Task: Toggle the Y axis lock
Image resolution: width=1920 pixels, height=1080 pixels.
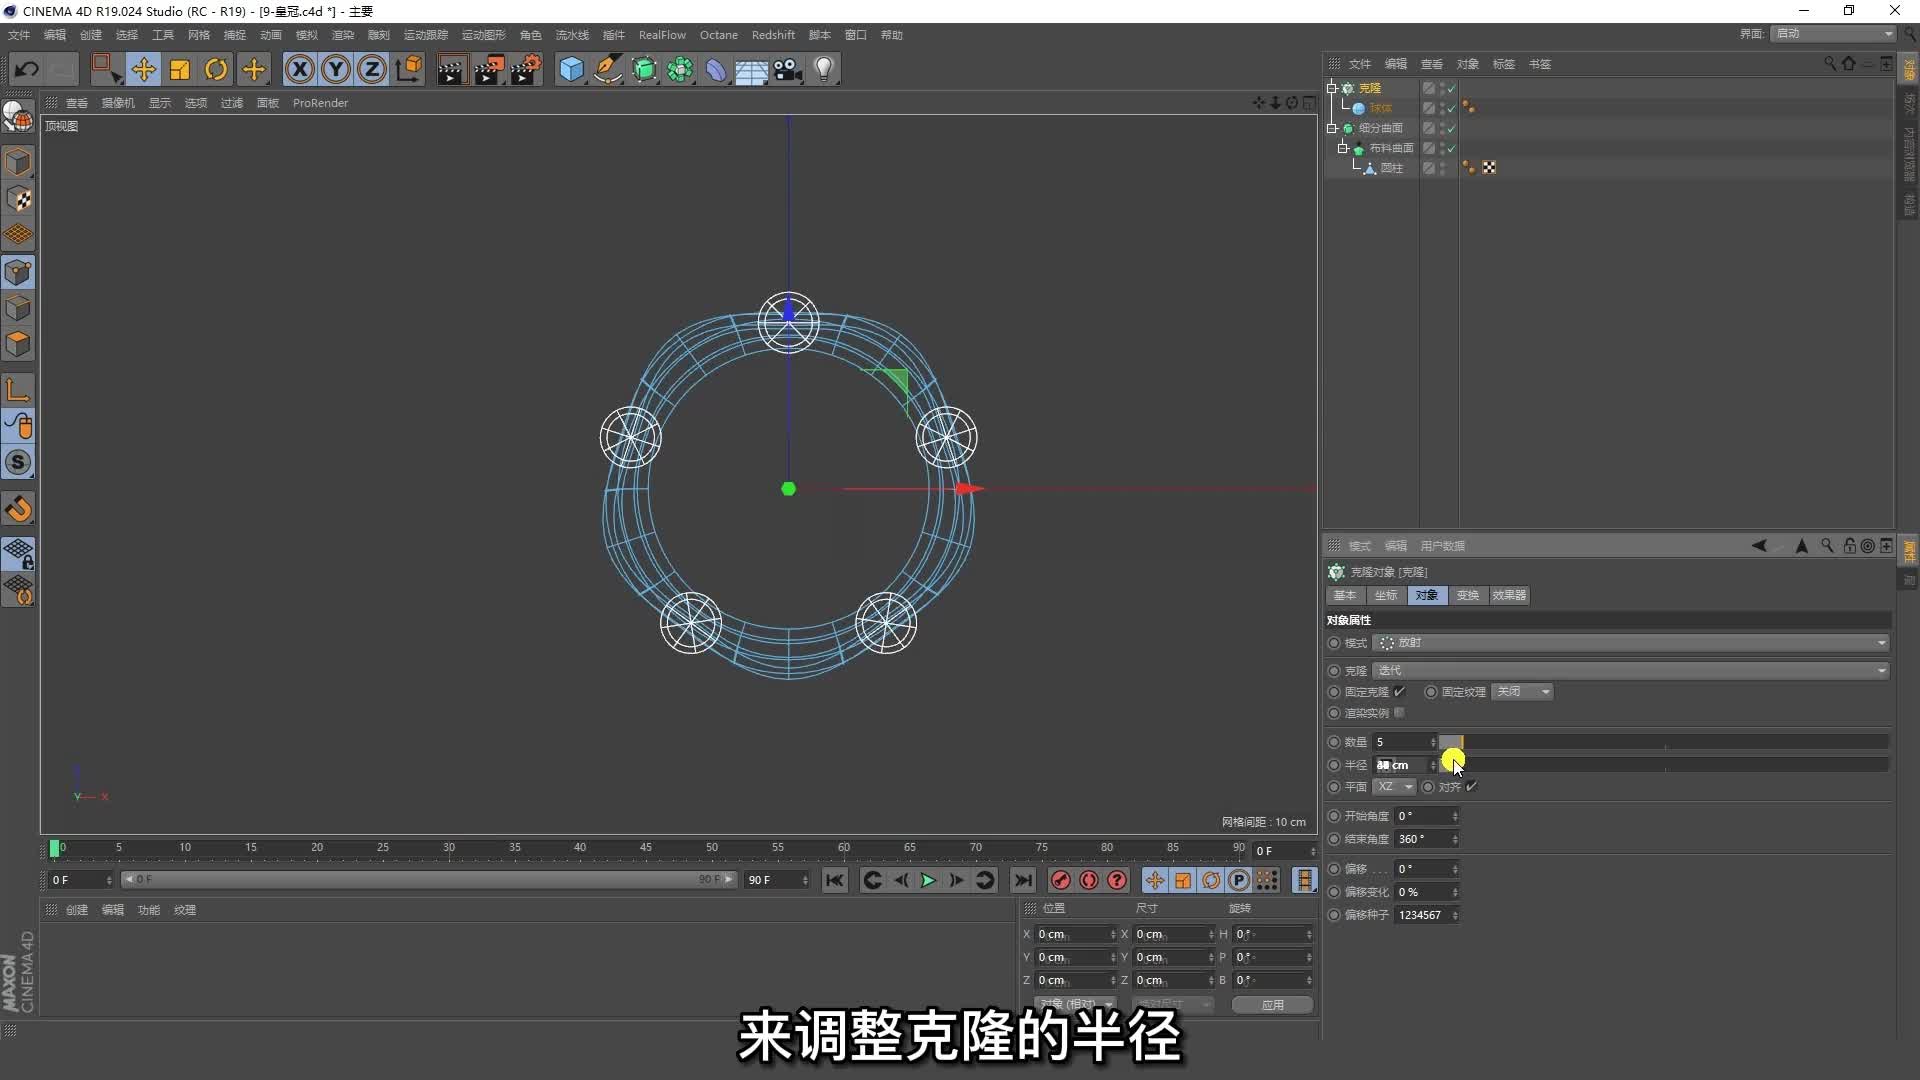Action: [336, 69]
